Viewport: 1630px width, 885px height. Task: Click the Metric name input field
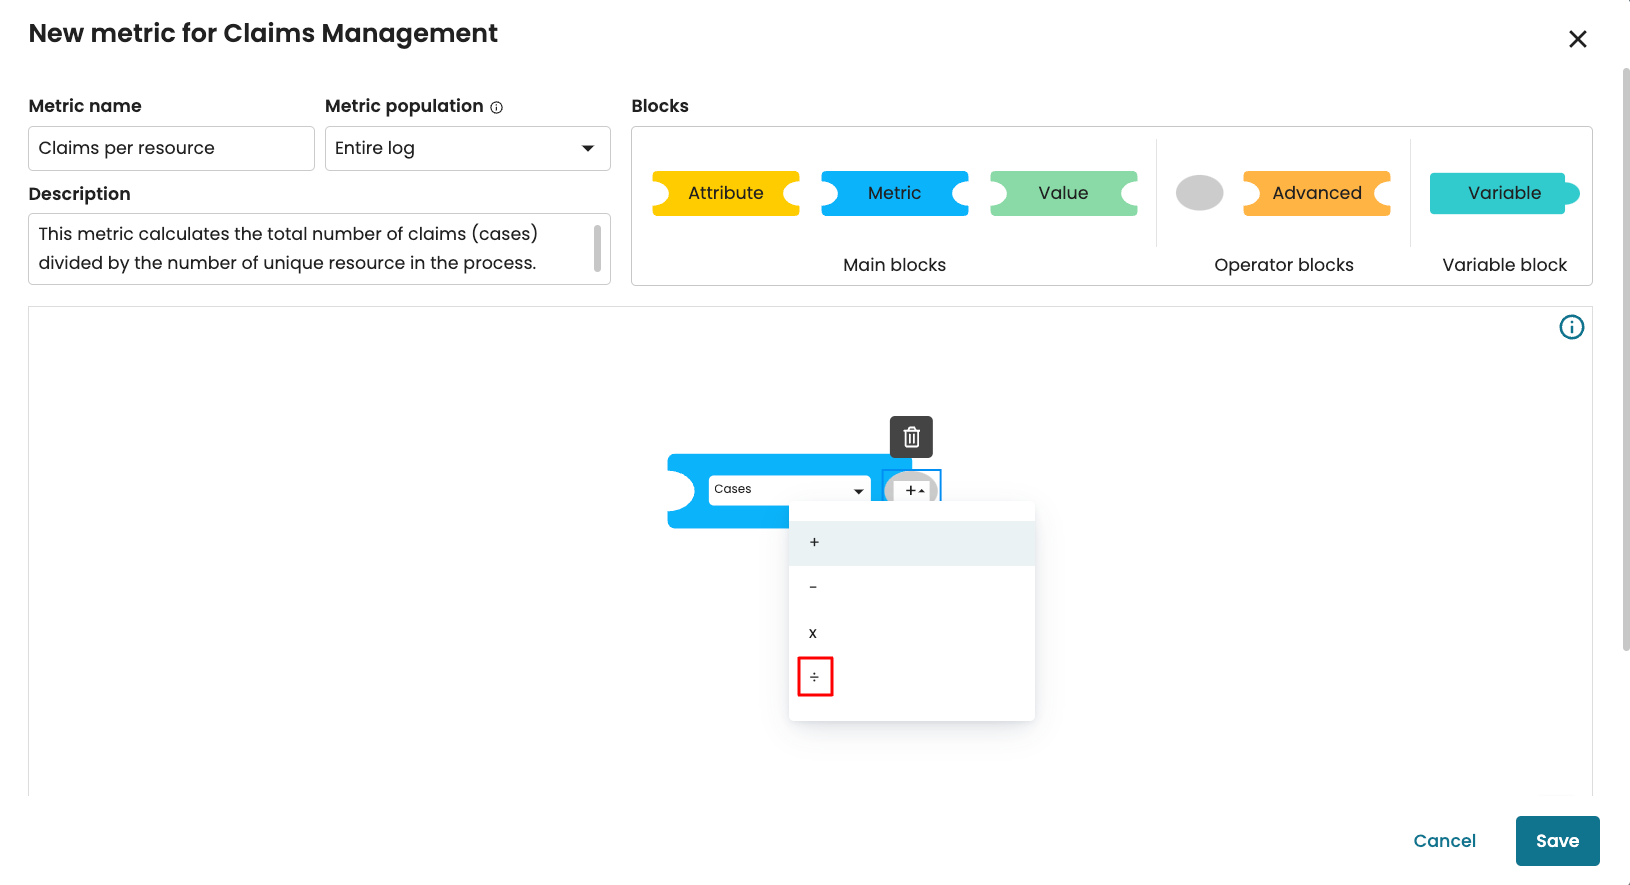click(171, 148)
